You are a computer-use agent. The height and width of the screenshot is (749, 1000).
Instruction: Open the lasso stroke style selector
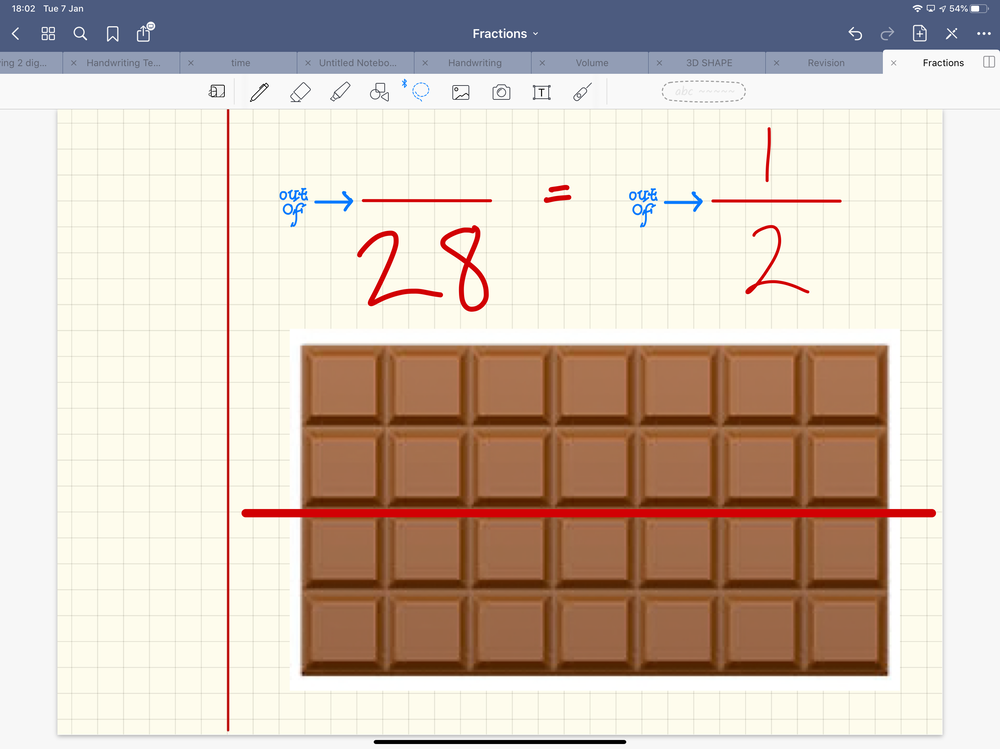(x=703, y=92)
